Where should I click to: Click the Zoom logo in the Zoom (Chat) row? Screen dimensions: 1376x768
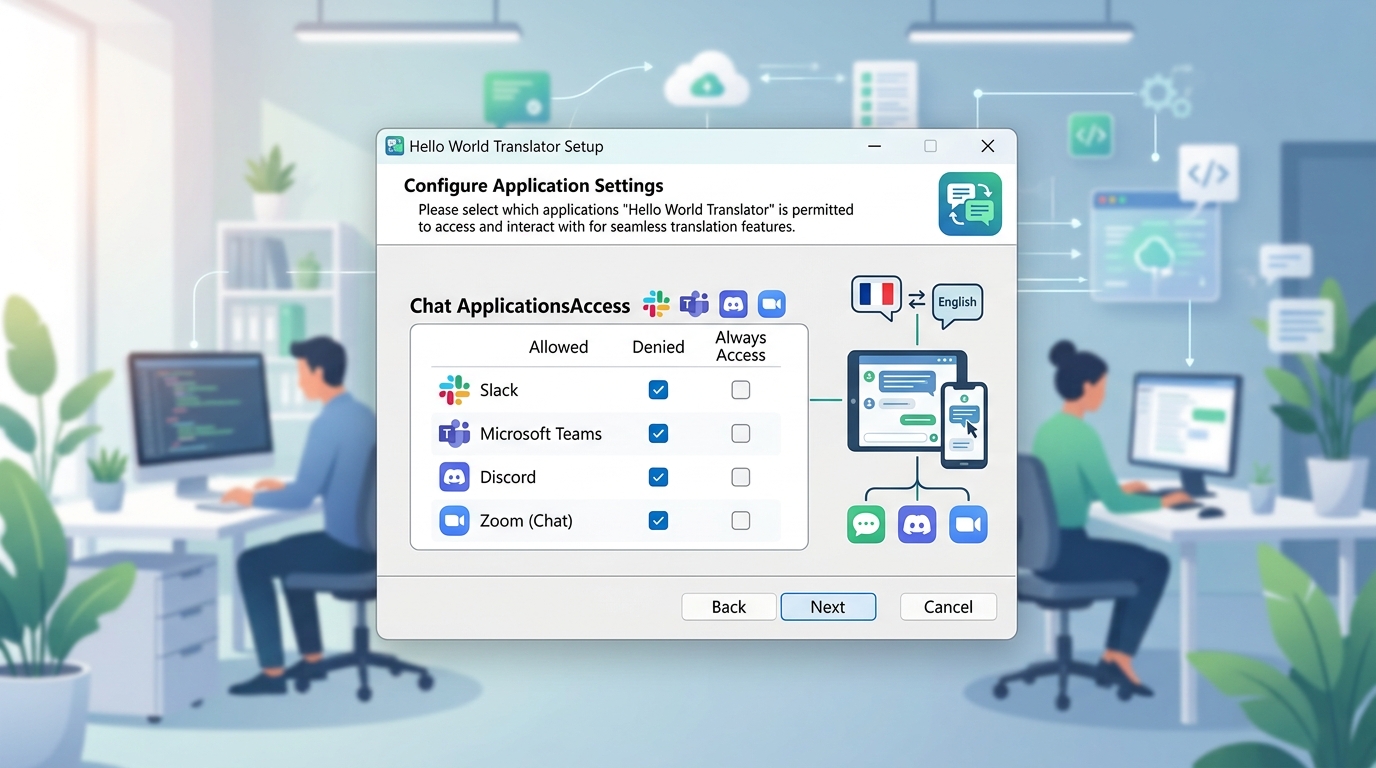[x=454, y=521]
